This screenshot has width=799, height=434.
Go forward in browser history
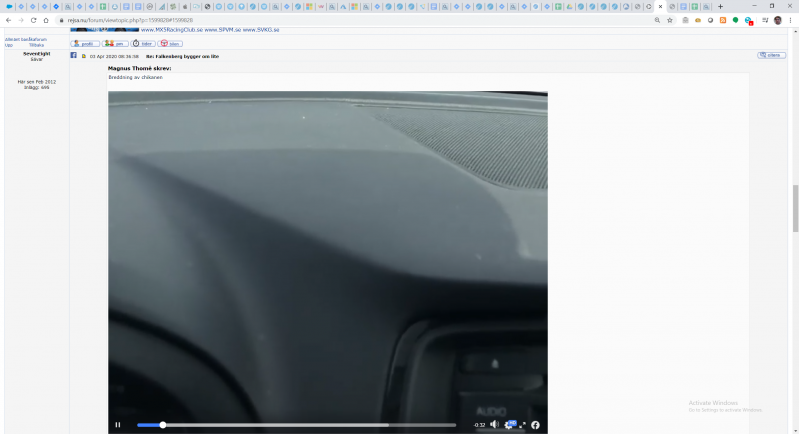point(21,20)
